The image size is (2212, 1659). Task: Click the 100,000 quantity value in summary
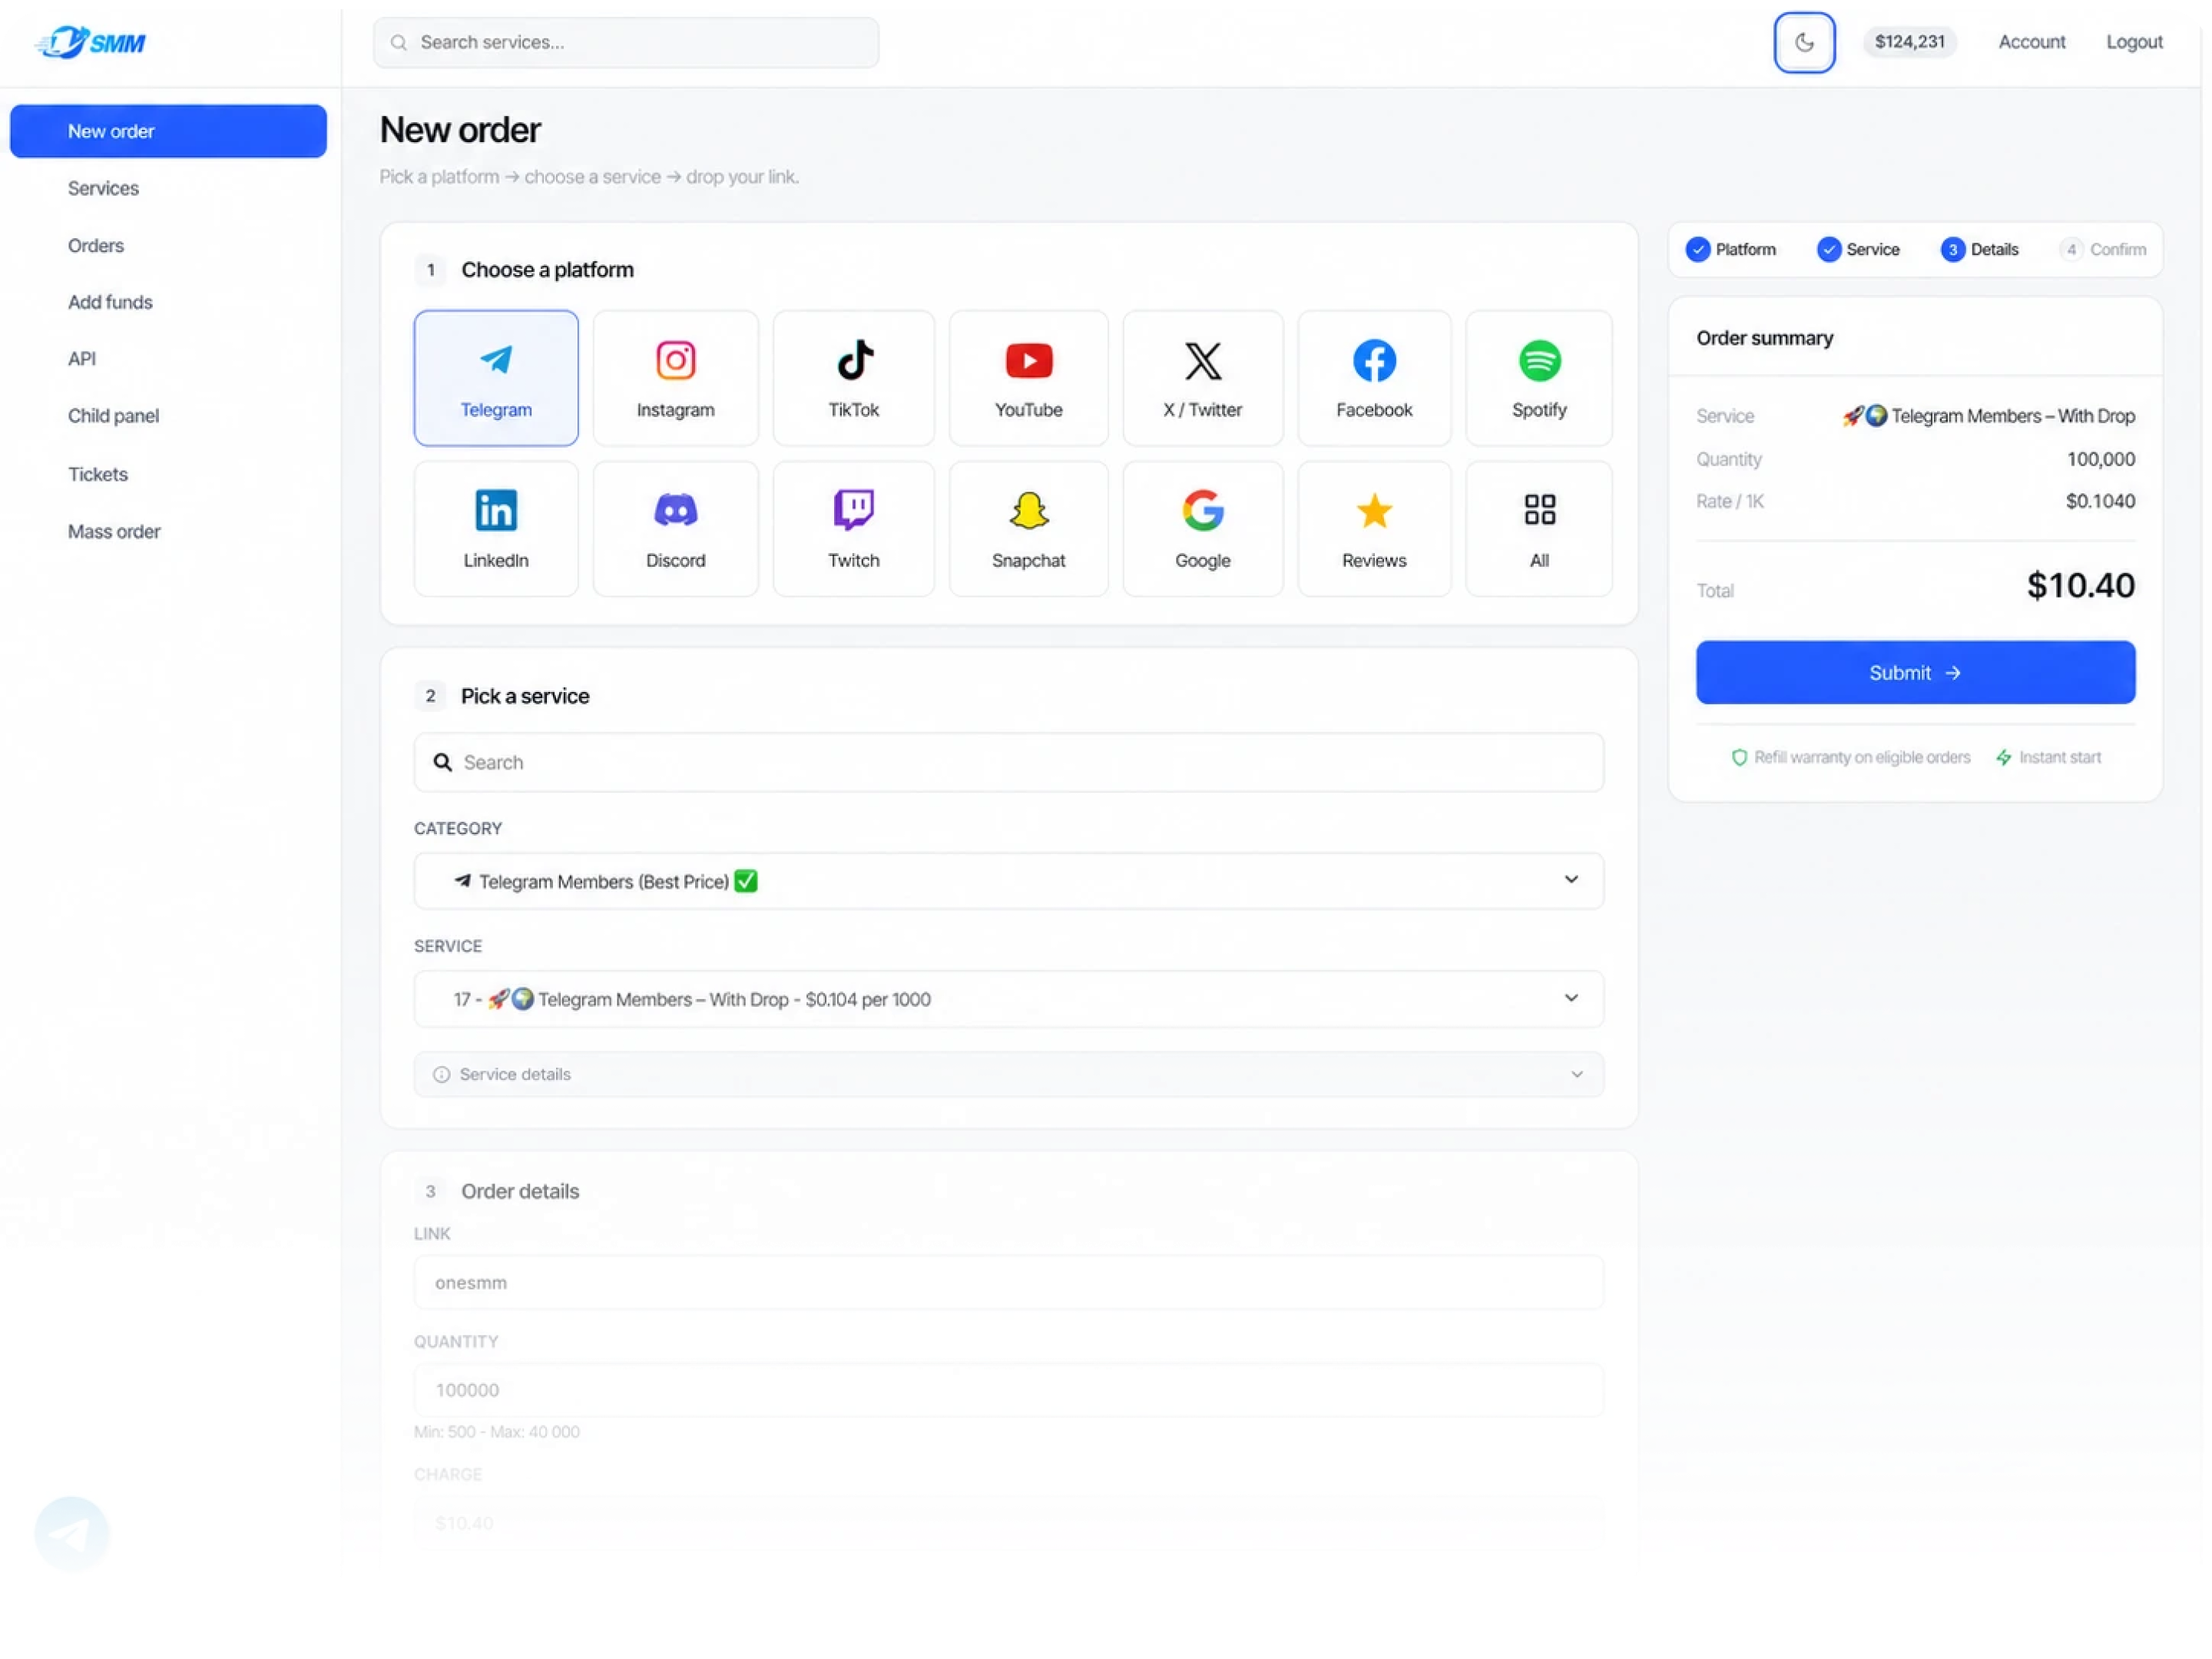(2100, 459)
